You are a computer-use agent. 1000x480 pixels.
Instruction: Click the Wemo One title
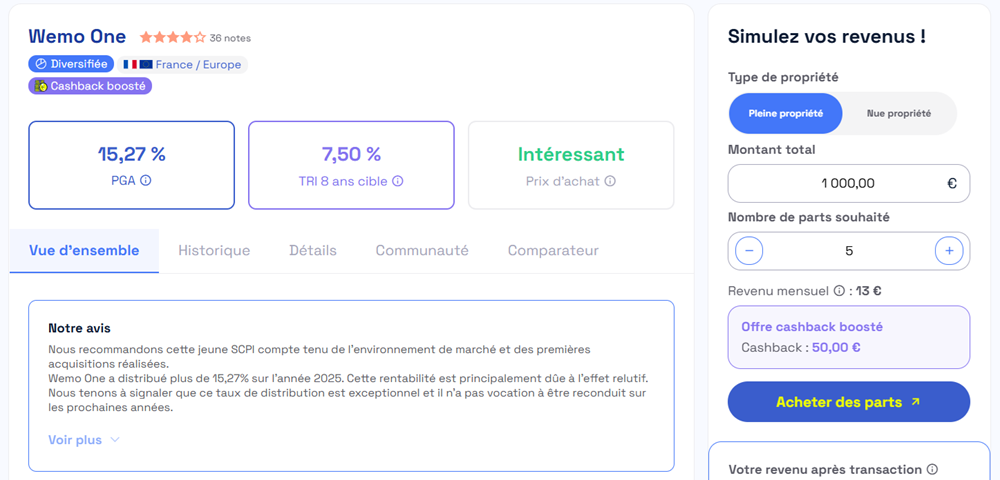pos(77,36)
